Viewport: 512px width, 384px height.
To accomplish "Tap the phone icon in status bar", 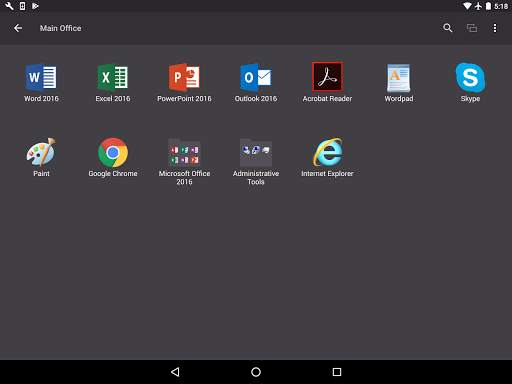I will pyautogui.click(x=22, y=6).
